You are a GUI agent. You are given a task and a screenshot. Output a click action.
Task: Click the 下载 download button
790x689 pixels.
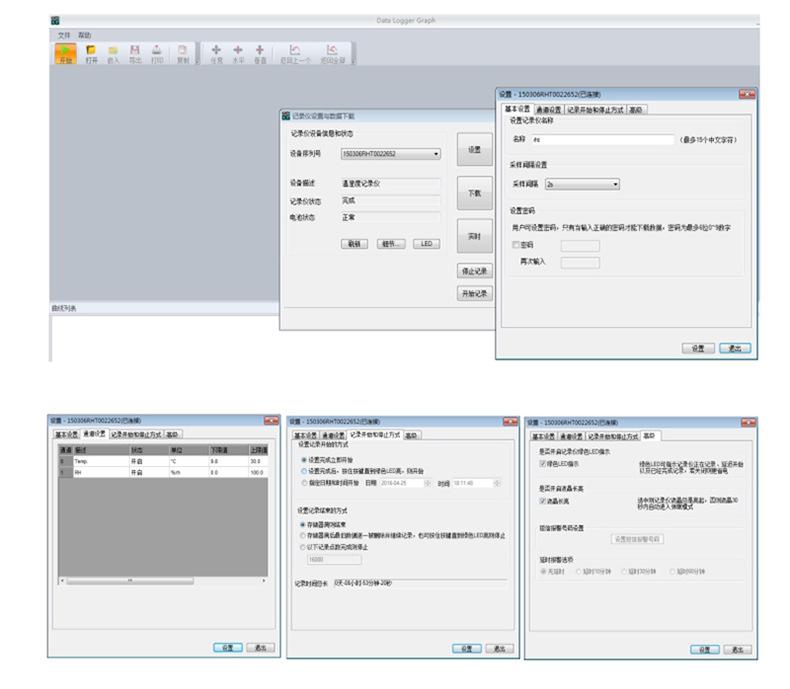click(x=474, y=193)
